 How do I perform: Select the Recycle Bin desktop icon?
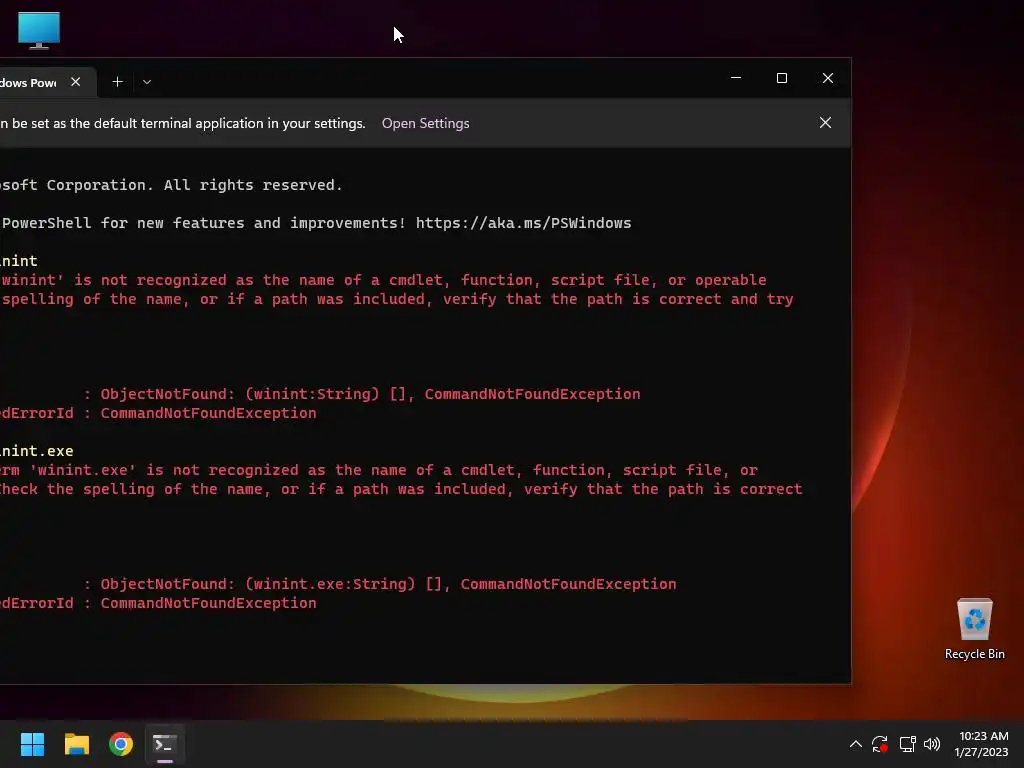point(974,629)
